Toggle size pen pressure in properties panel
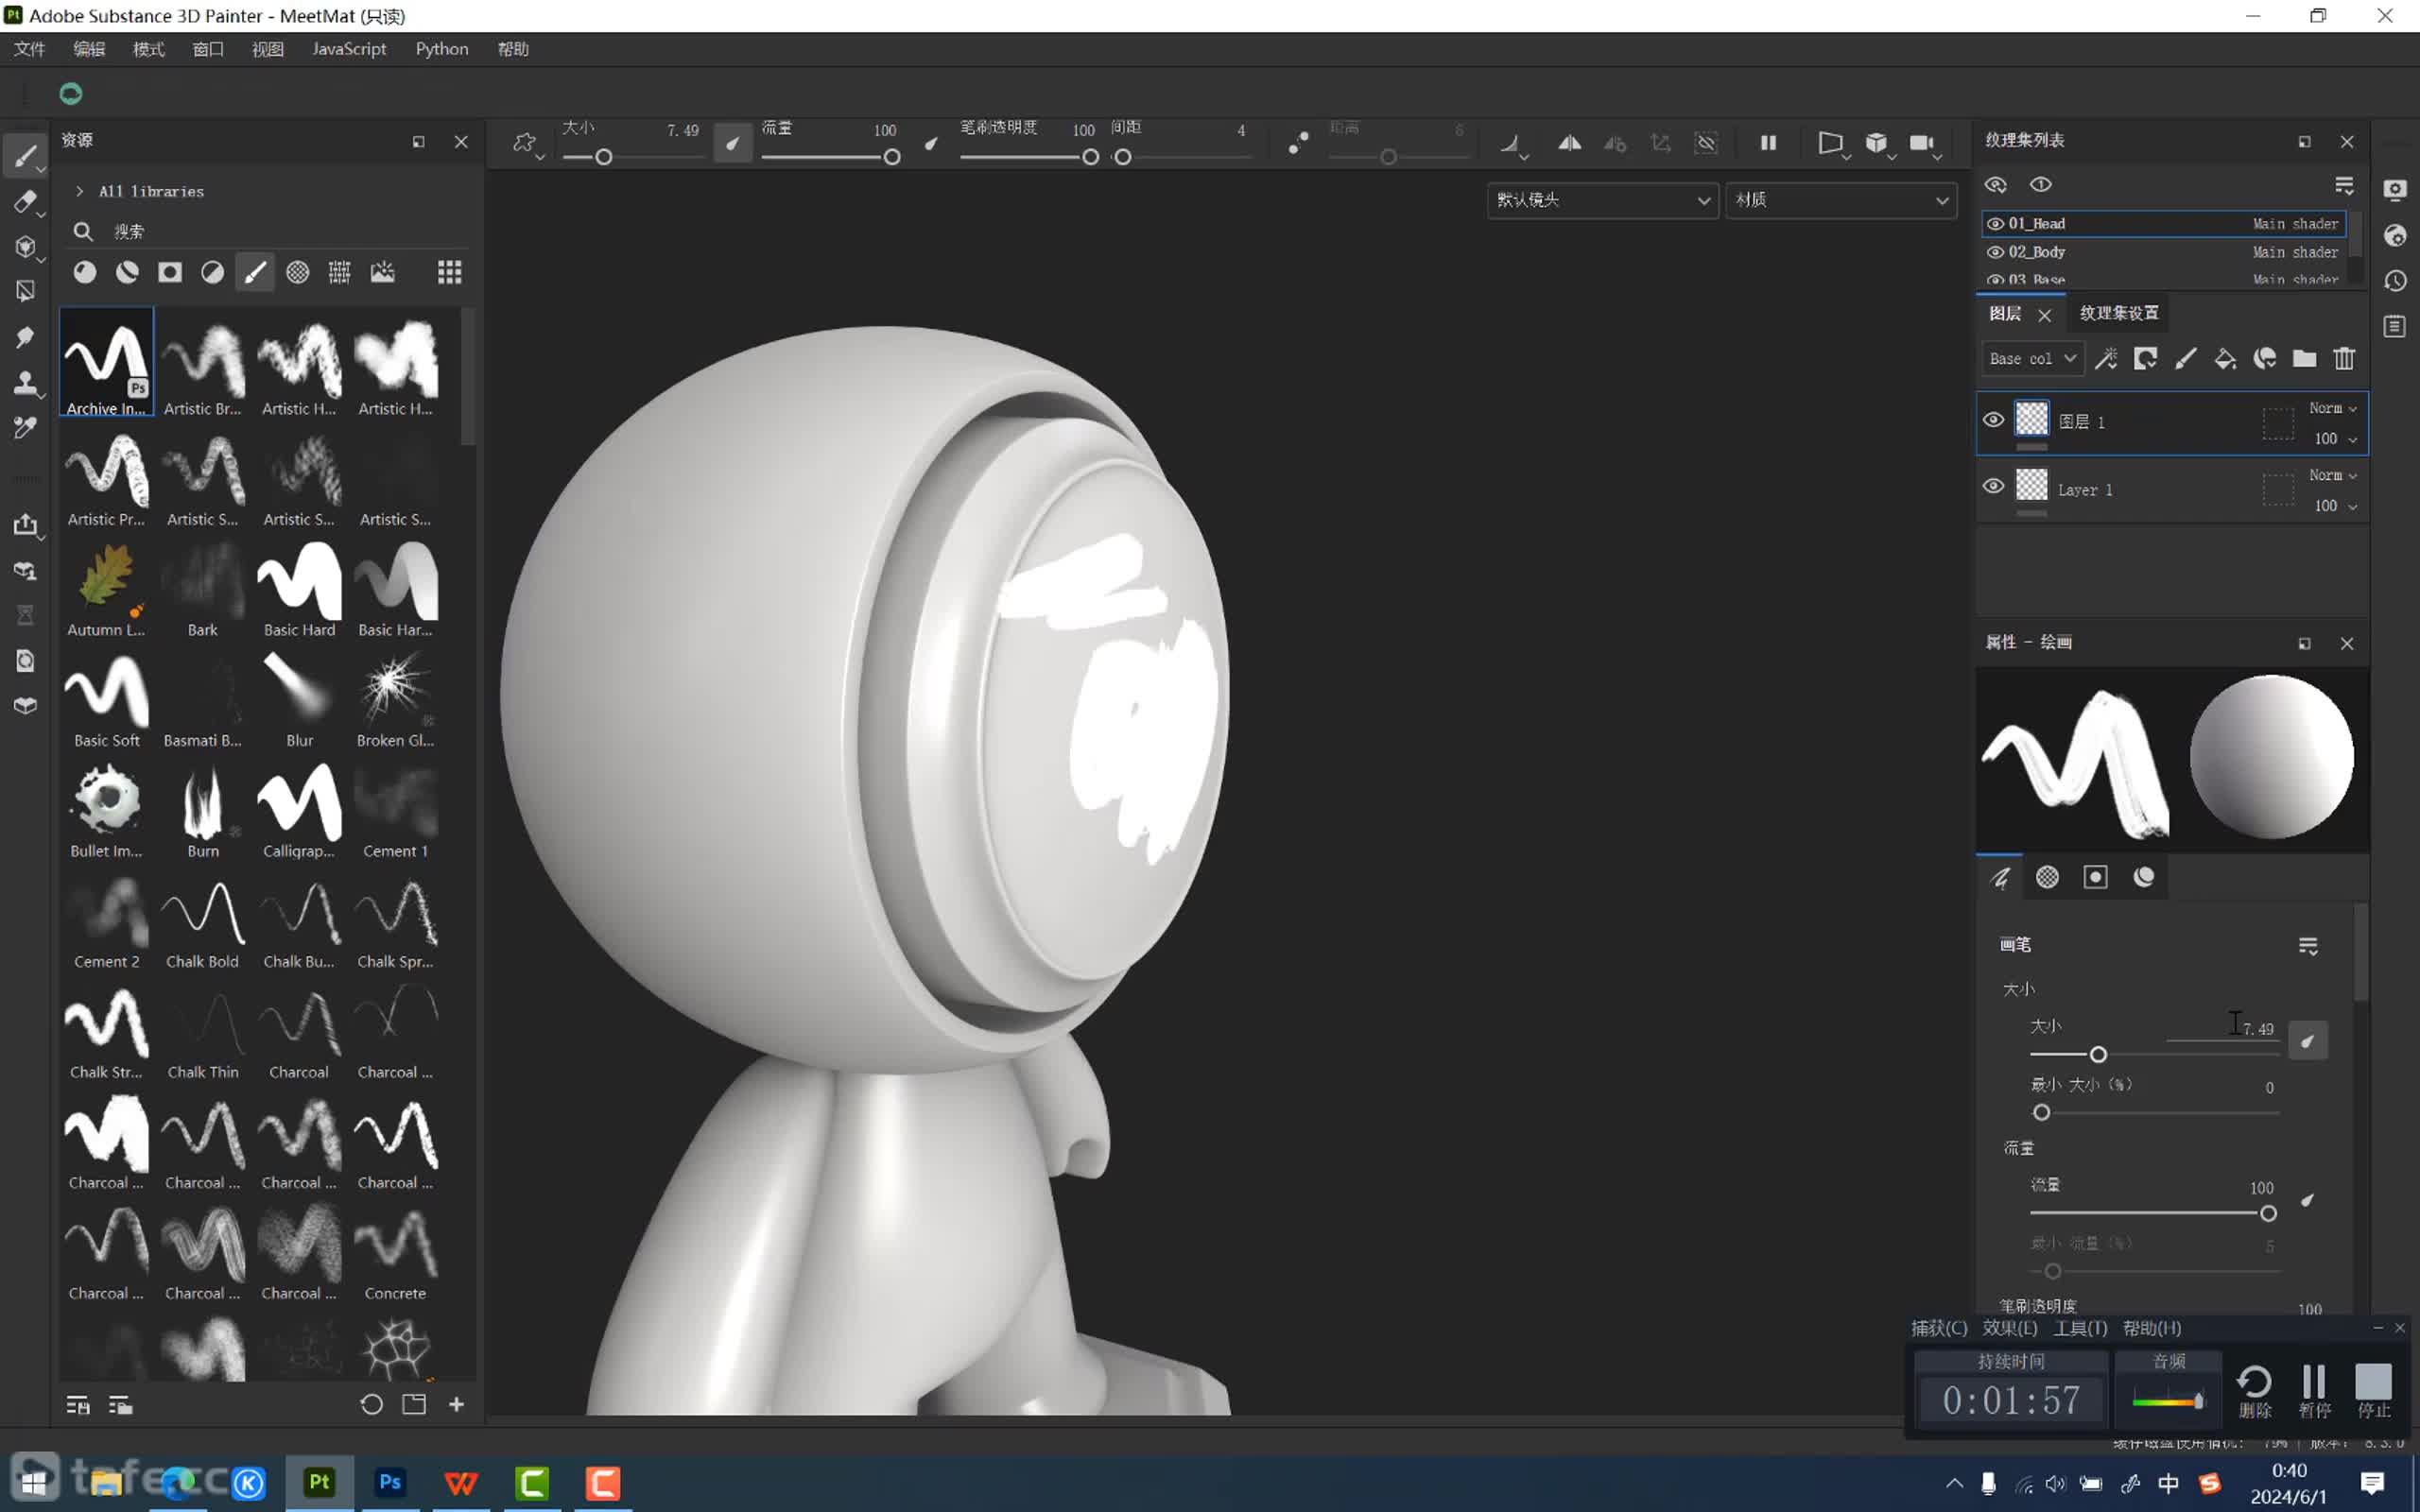 (2308, 1041)
